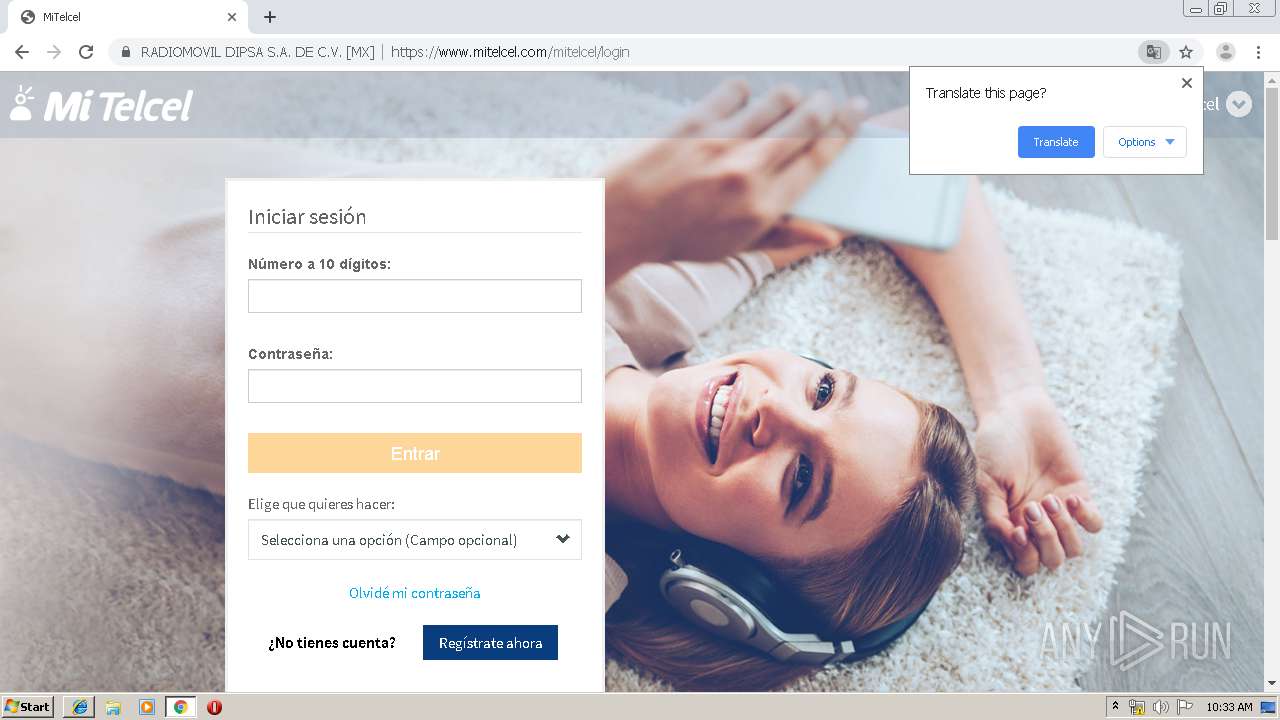Click the taskbar clock showing 10:33 AM

coord(1229,707)
